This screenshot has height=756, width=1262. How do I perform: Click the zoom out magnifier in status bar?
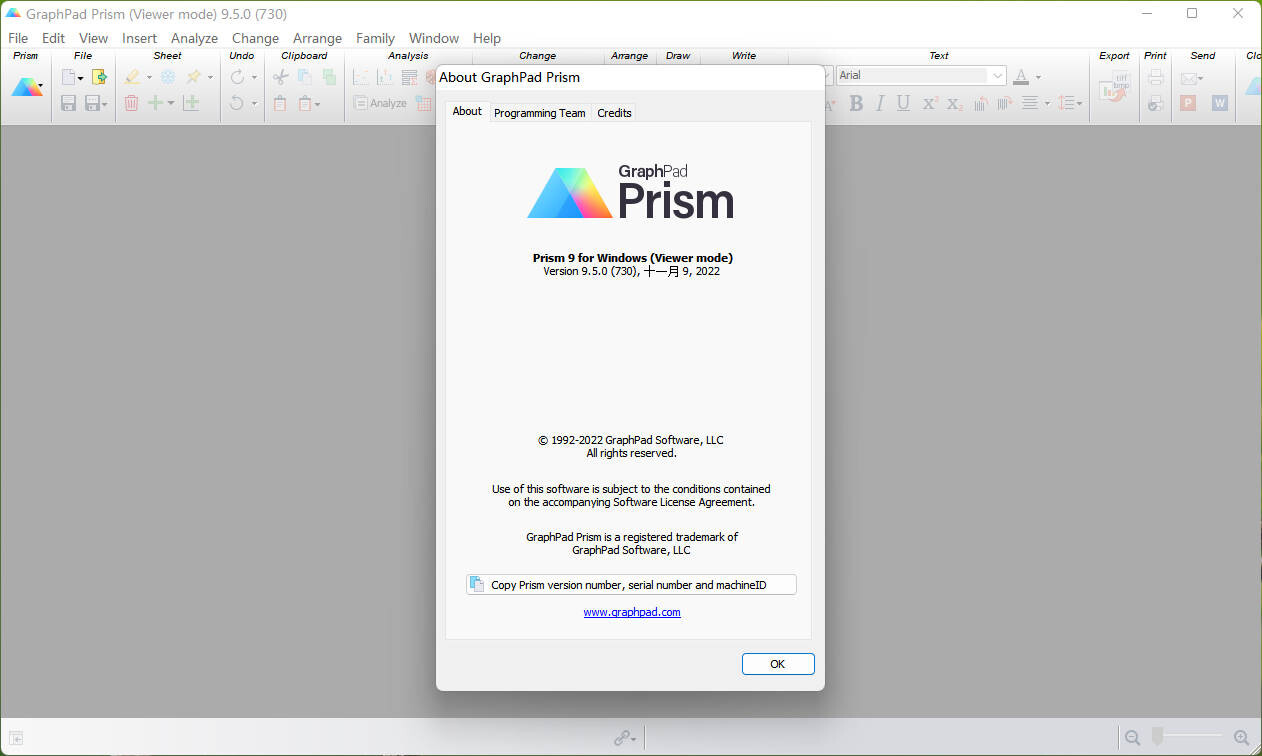click(x=1133, y=737)
